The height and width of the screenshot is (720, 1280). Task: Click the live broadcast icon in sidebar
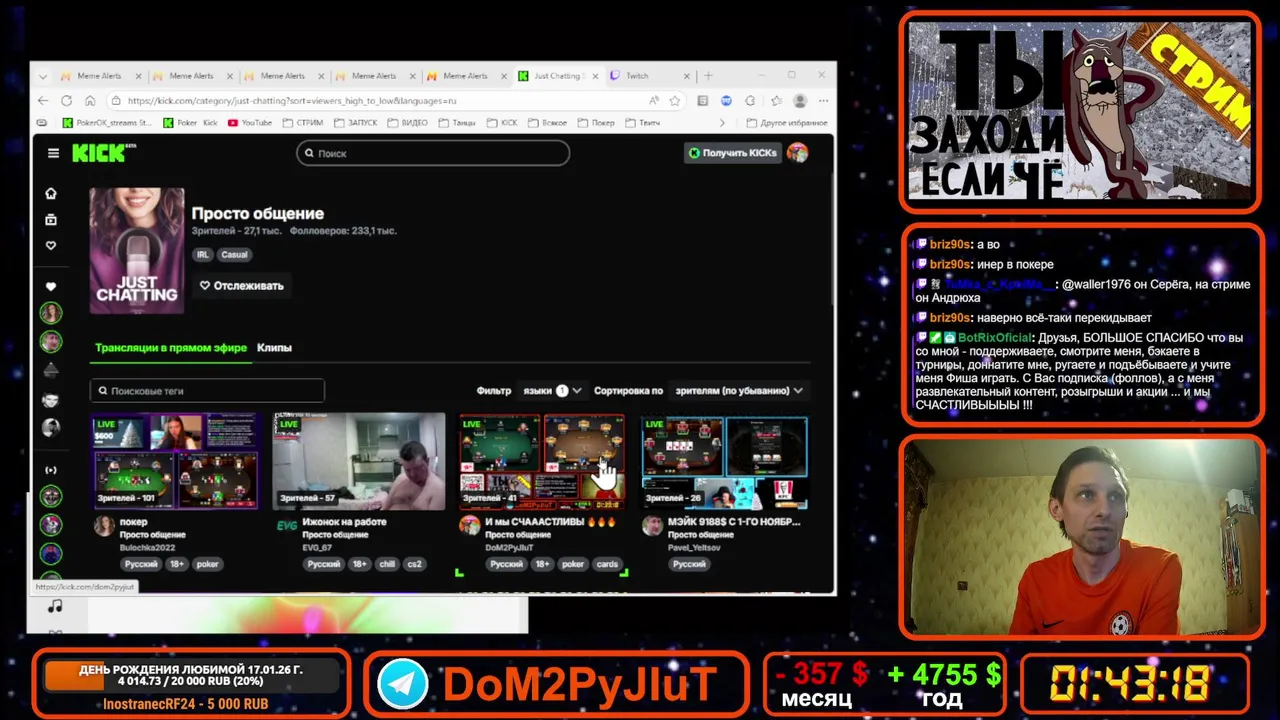click(x=51, y=470)
